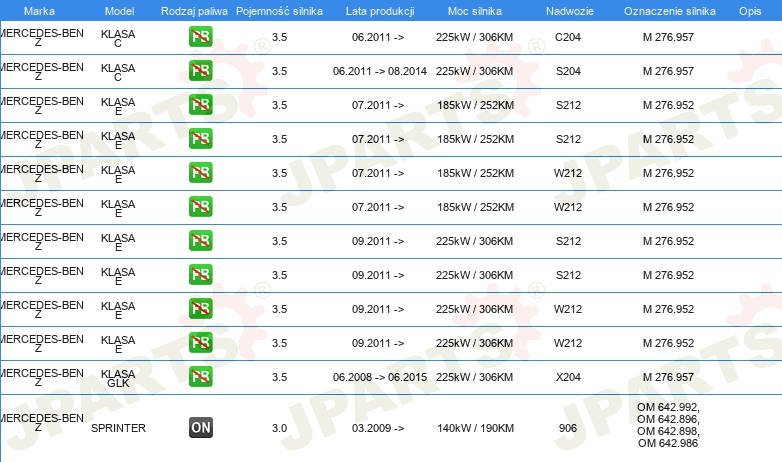Click M 276.957 in the S204 row
The width and height of the screenshot is (782, 462).
pyautogui.click(x=668, y=71)
